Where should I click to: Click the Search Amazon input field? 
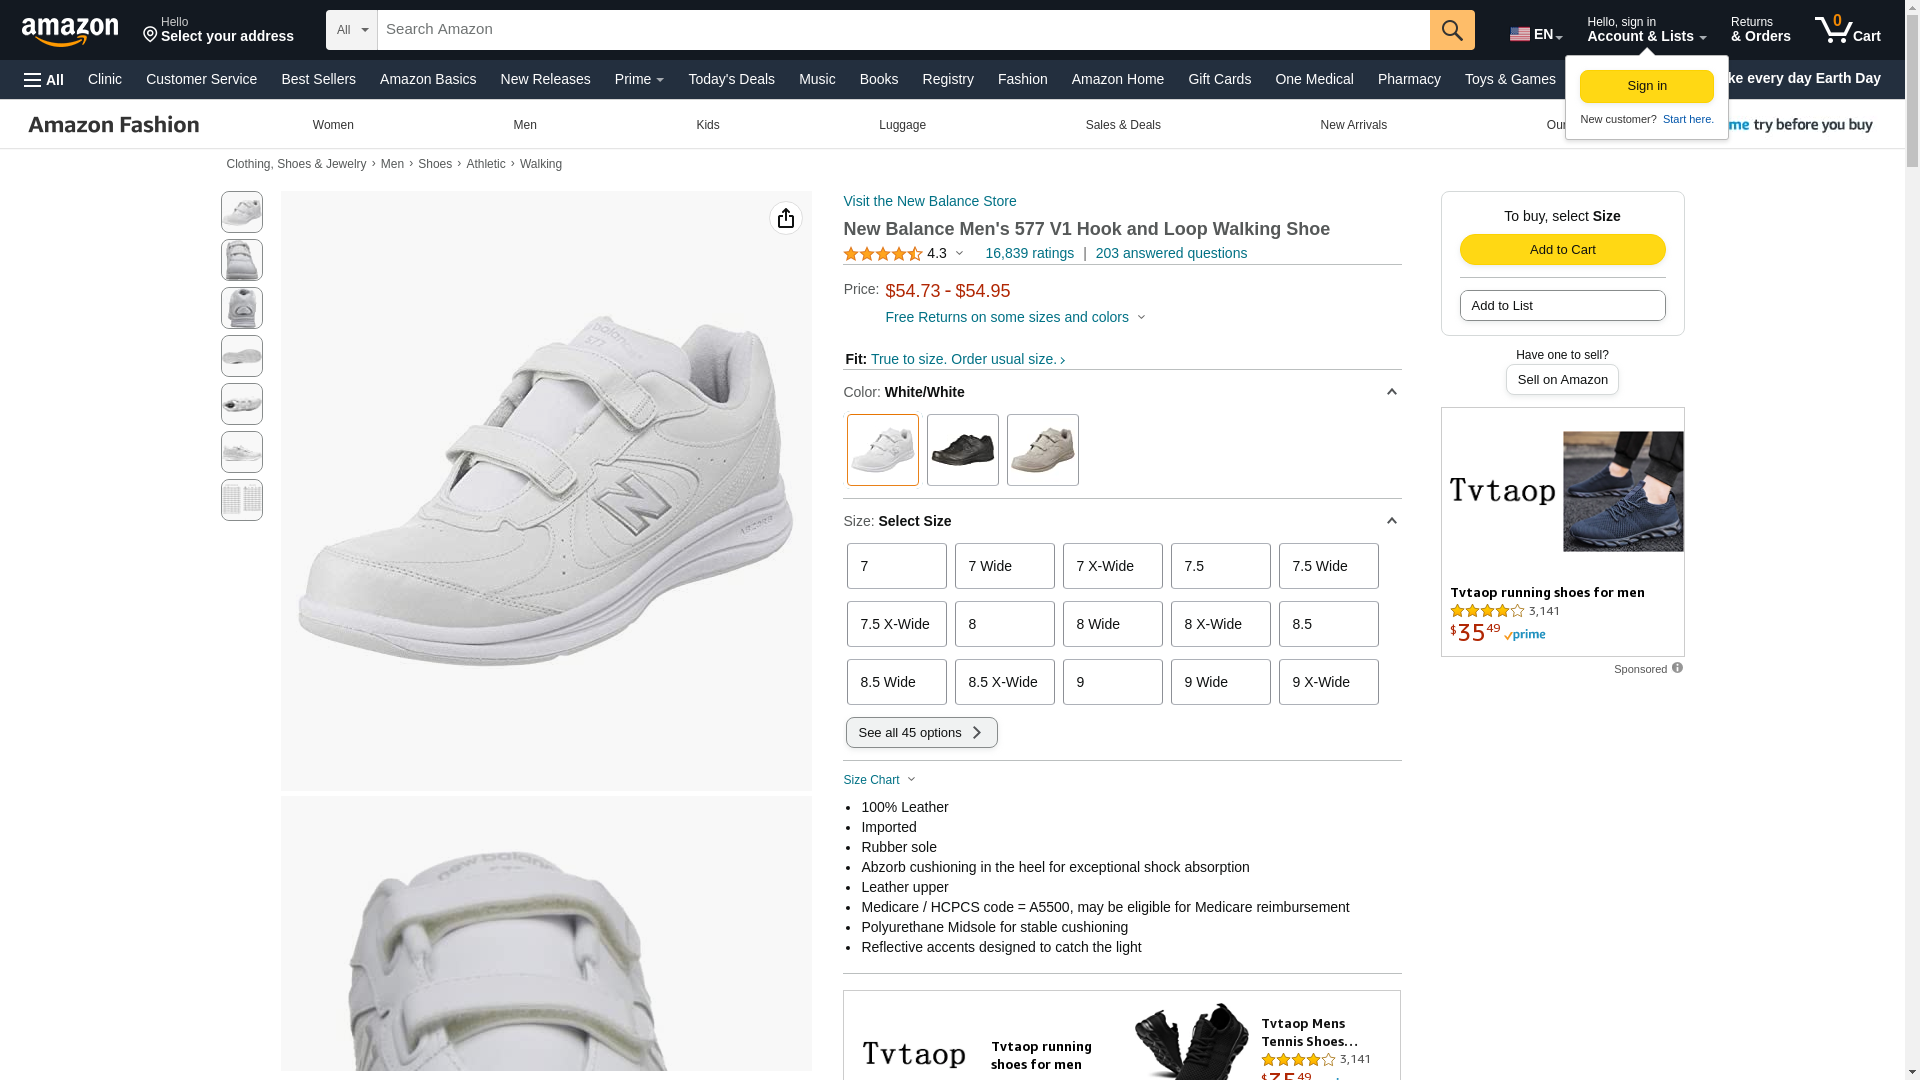[x=902, y=30]
